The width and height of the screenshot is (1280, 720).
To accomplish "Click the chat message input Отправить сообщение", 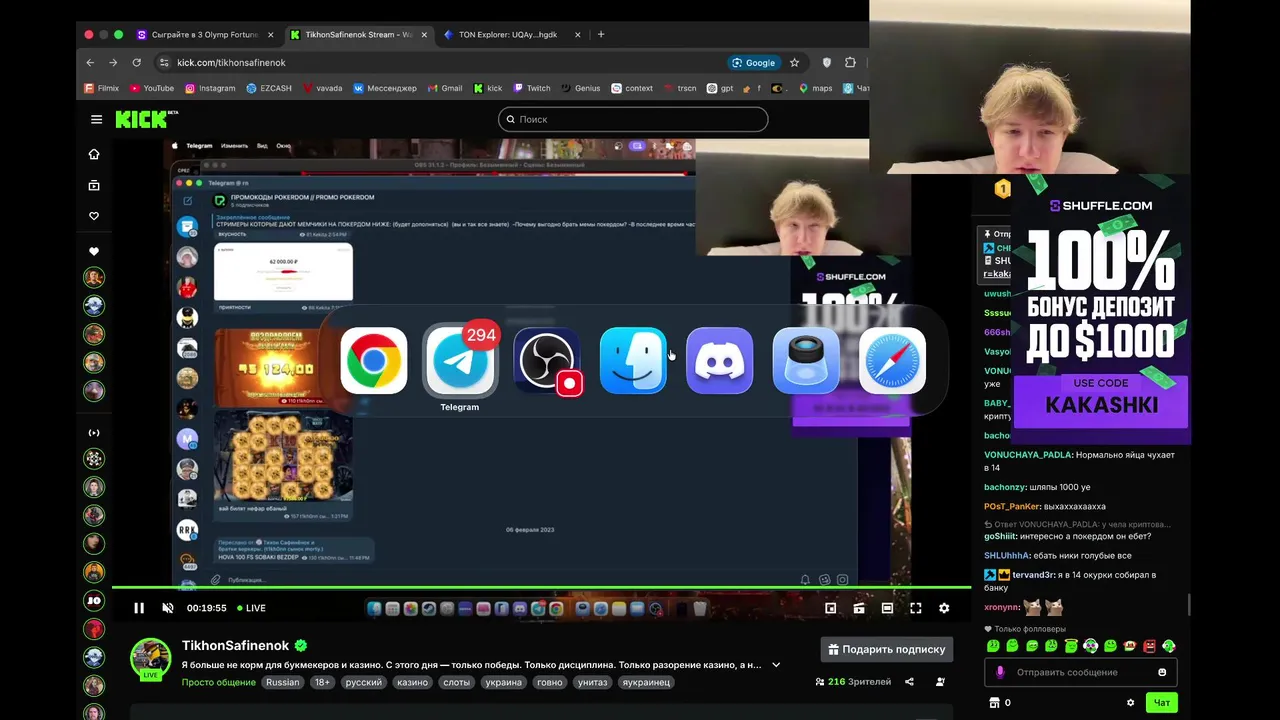I will click(1080, 672).
